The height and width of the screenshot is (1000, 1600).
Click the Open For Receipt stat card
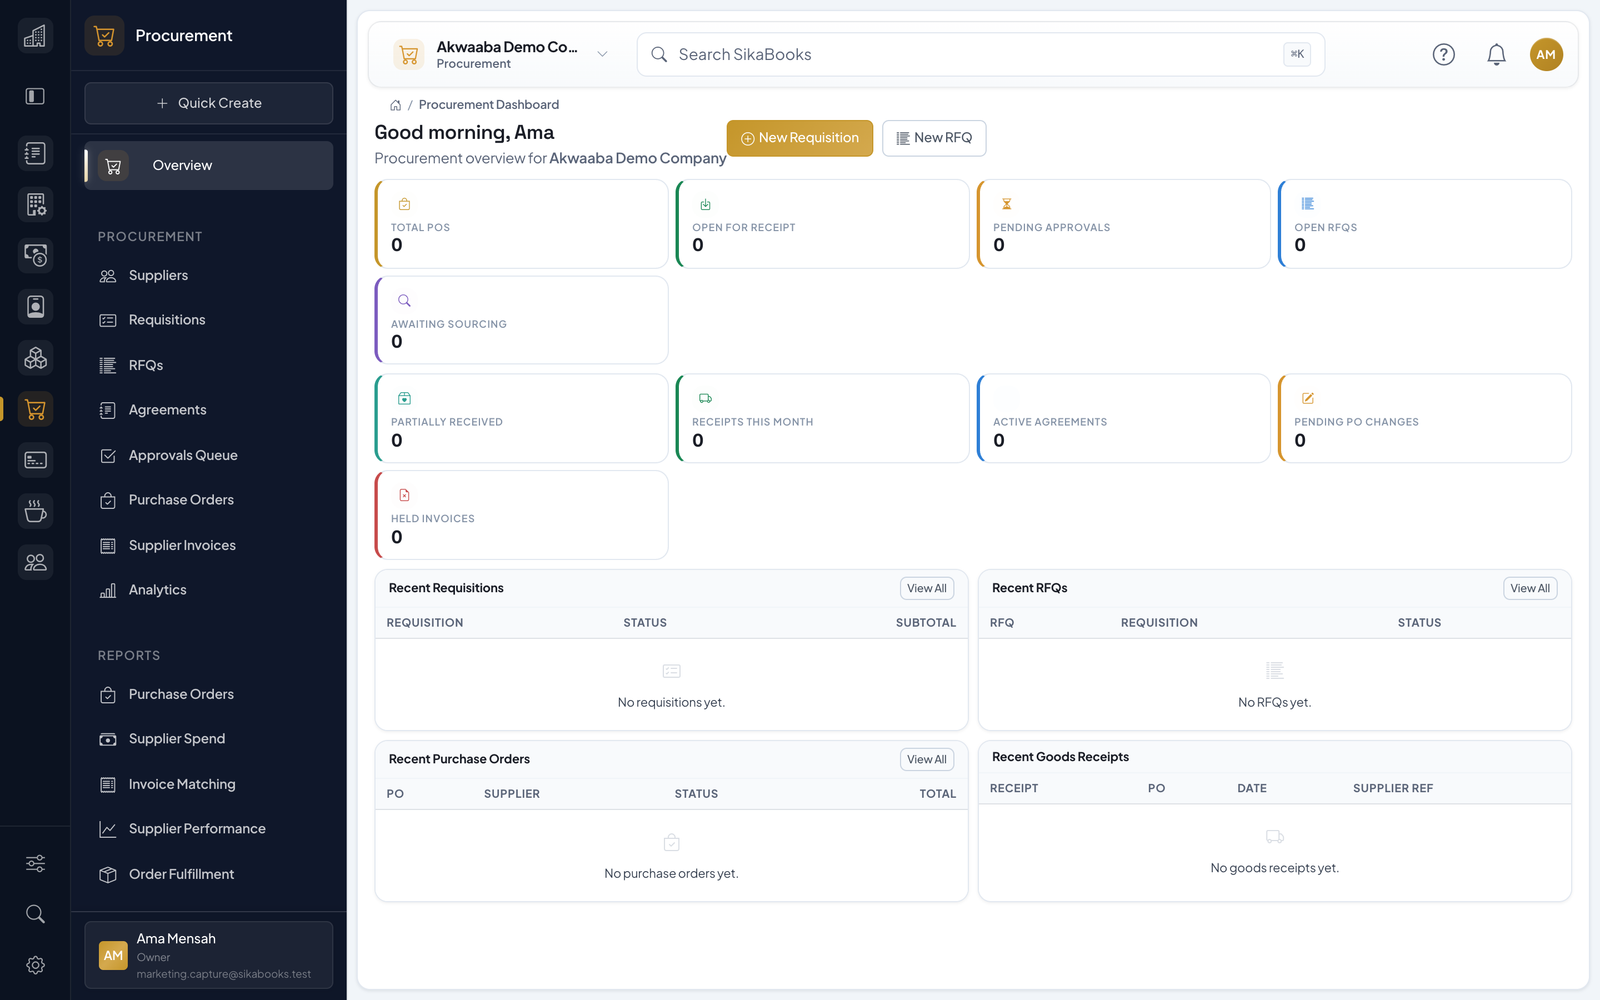(822, 224)
